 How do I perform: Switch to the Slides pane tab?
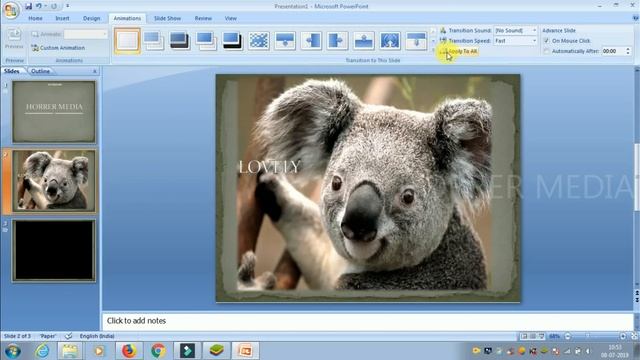tap(12, 71)
